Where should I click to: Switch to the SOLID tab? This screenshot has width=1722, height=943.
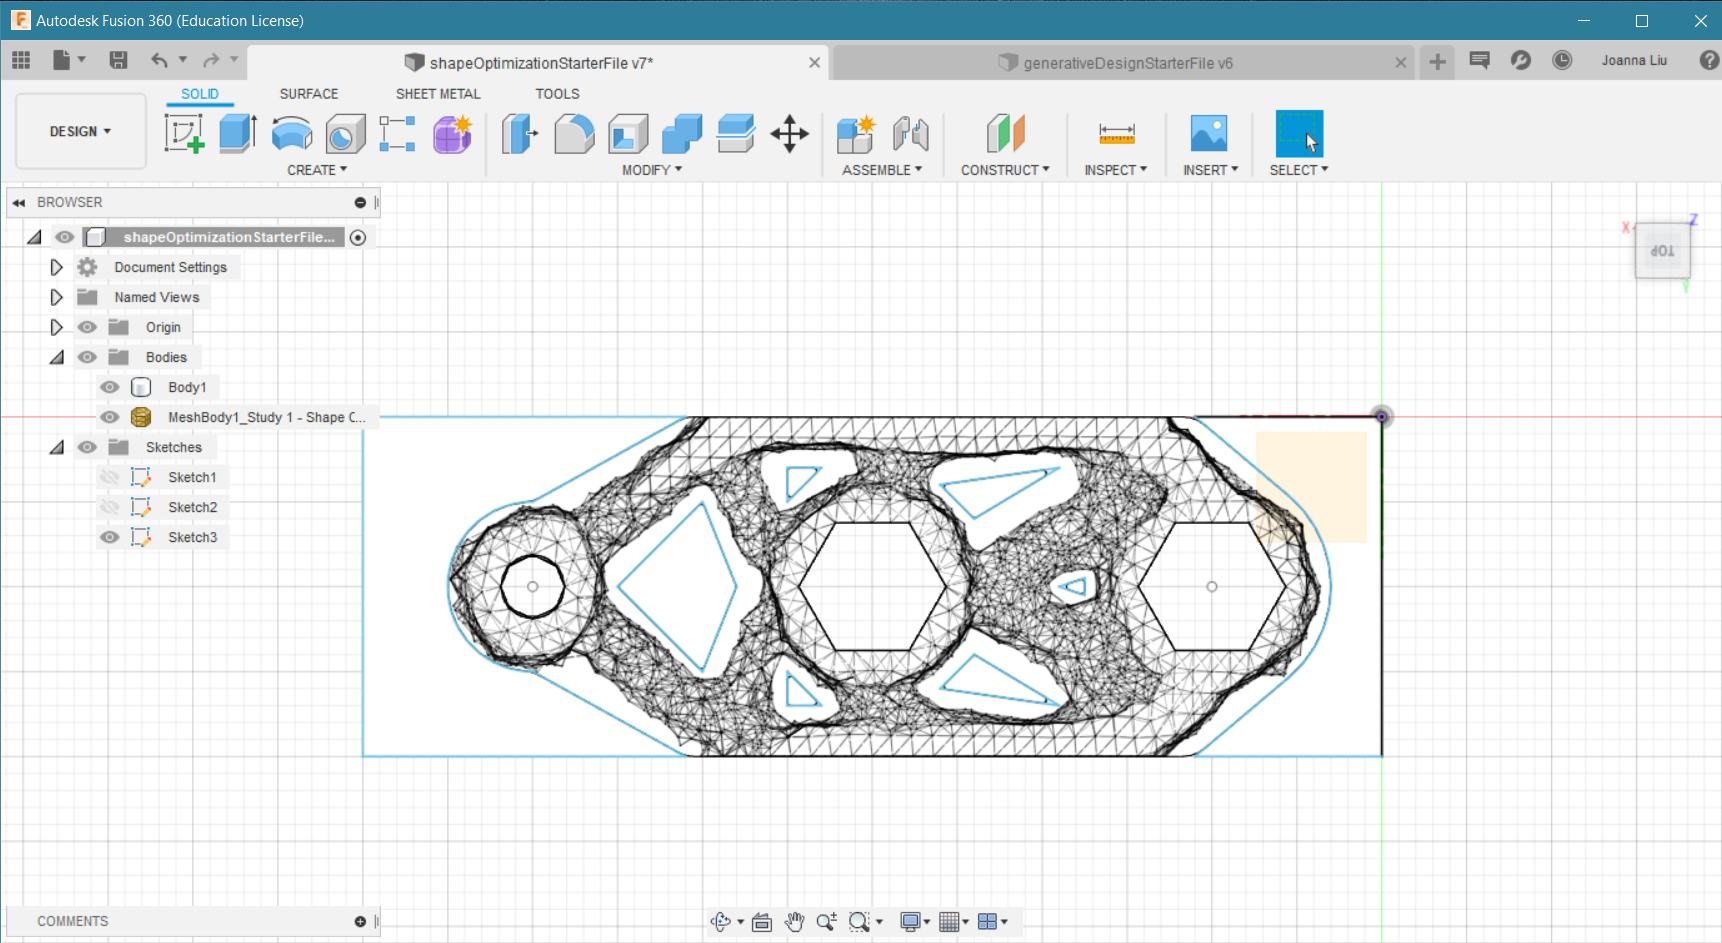click(200, 94)
